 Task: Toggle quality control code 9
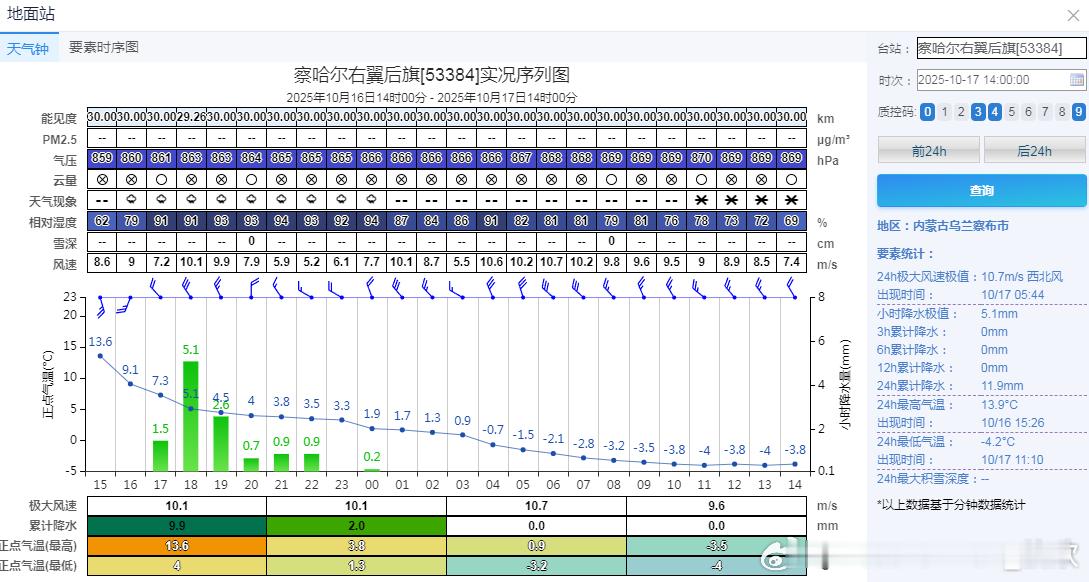coord(1079,112)
